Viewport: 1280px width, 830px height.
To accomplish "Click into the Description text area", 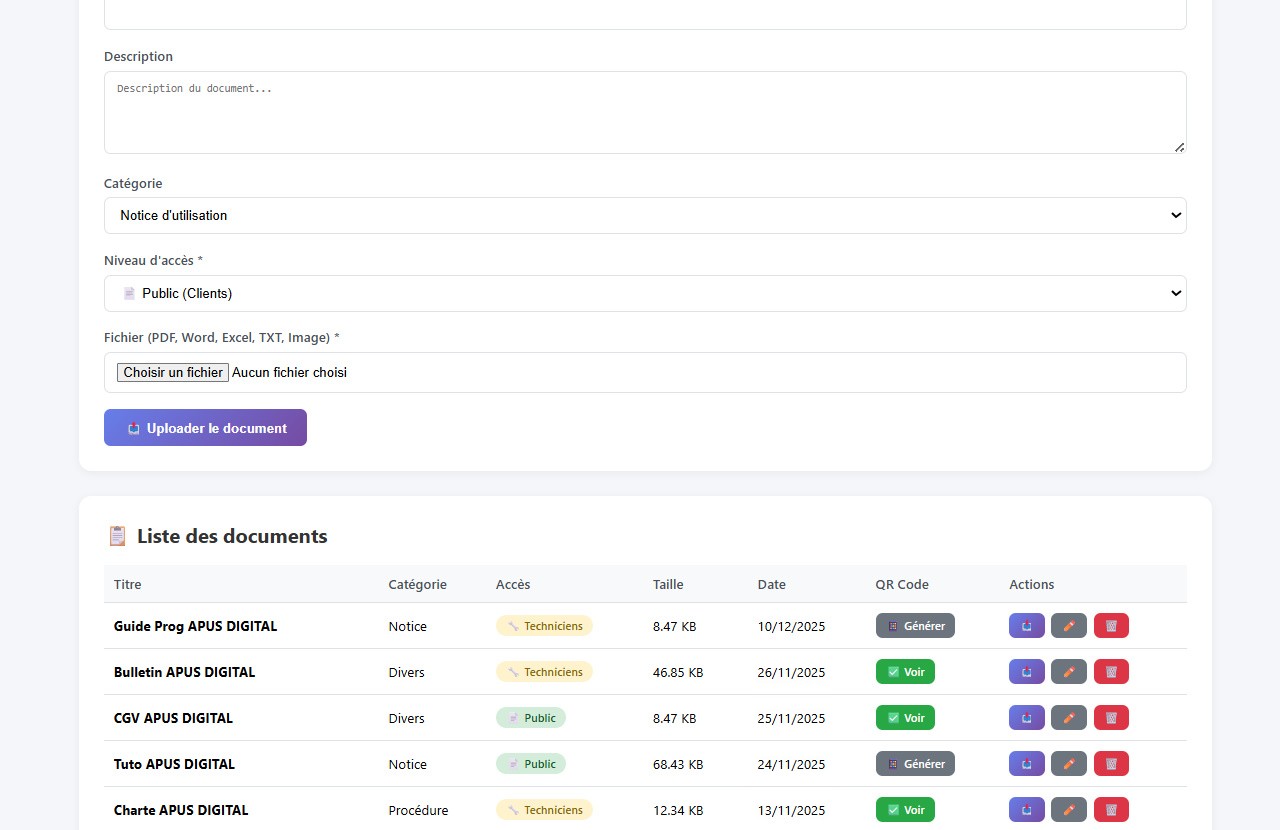I will [x=645, y=112].
